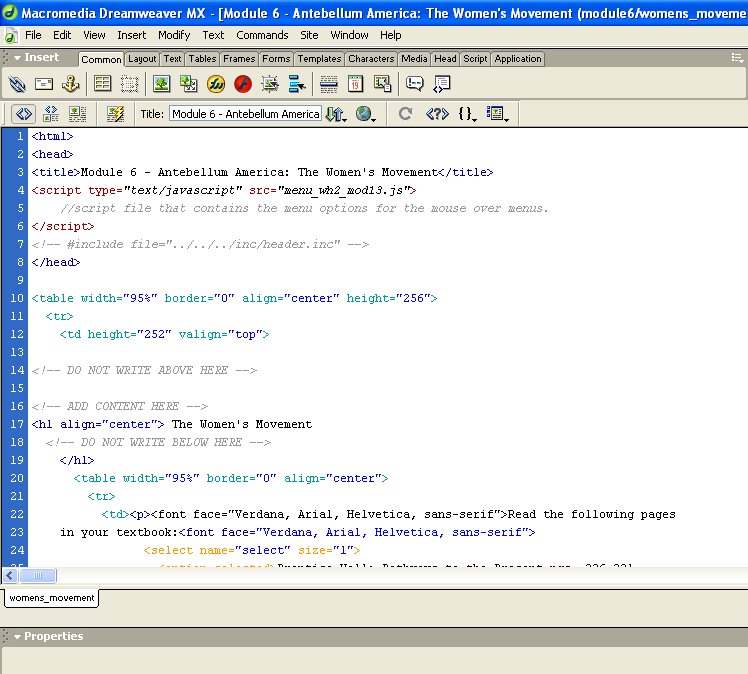This screenshot has height=674, width=748.
Task: Open the View menu
Action: pos(94,35)
